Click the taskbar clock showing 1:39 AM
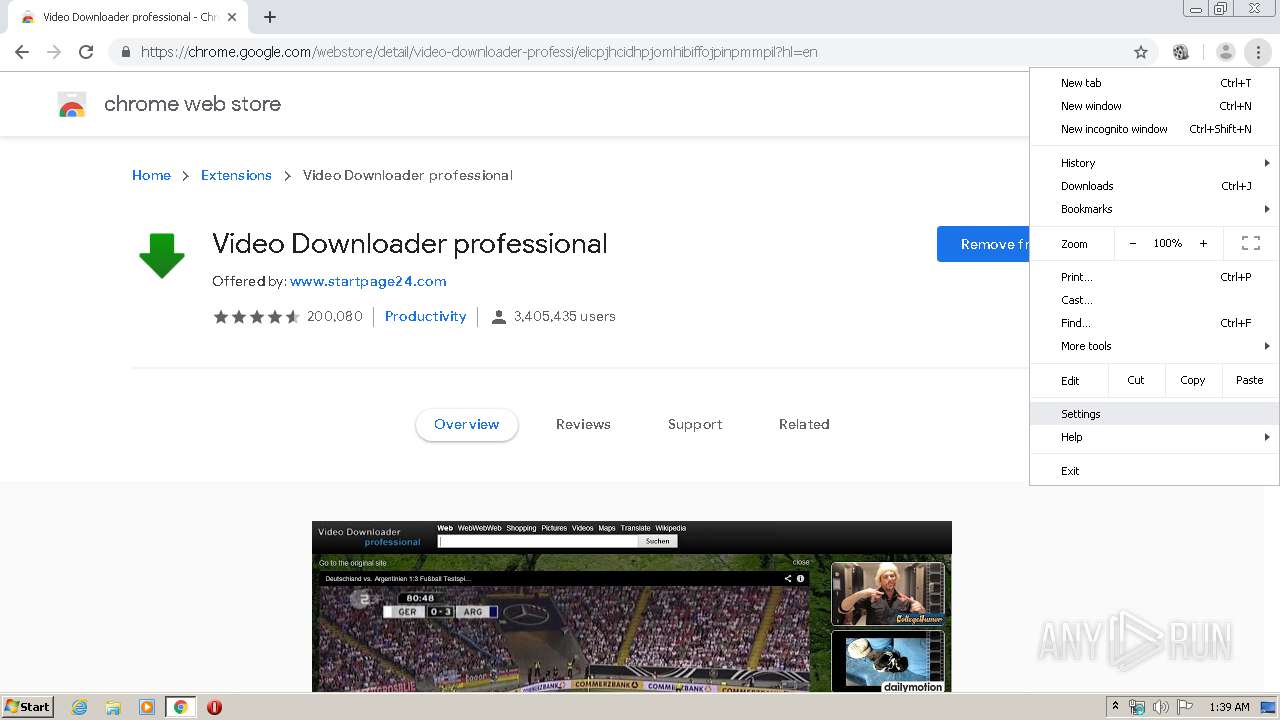Viewport: 1280px width, 720px height. click(1229, 707)
